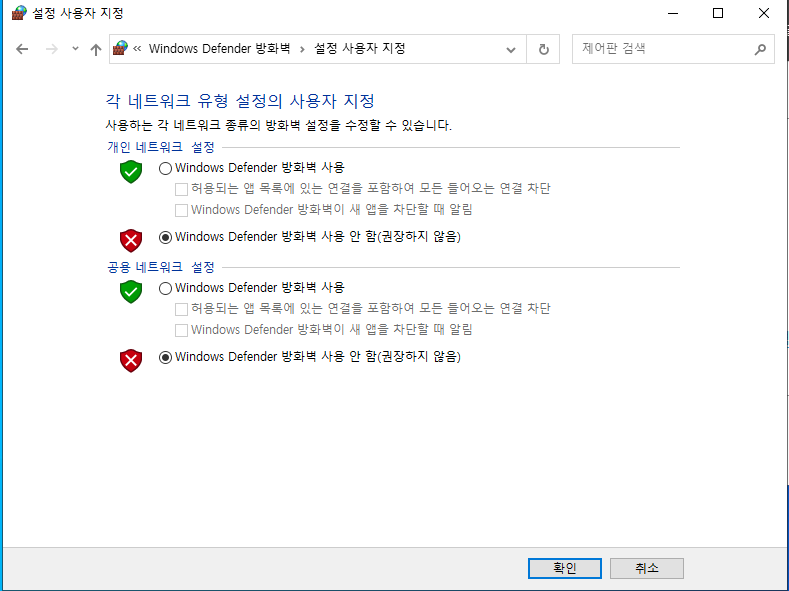This screenshot has width=789, height=591.
Task: Open the recent locations dropdown arrow
Action: coord(75,49)
